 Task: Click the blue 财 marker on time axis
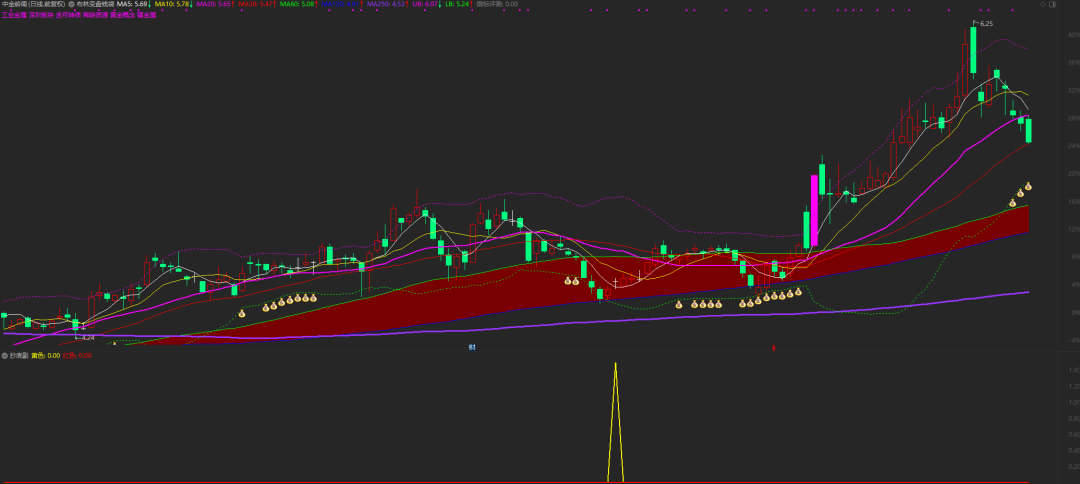coord(471,347)
